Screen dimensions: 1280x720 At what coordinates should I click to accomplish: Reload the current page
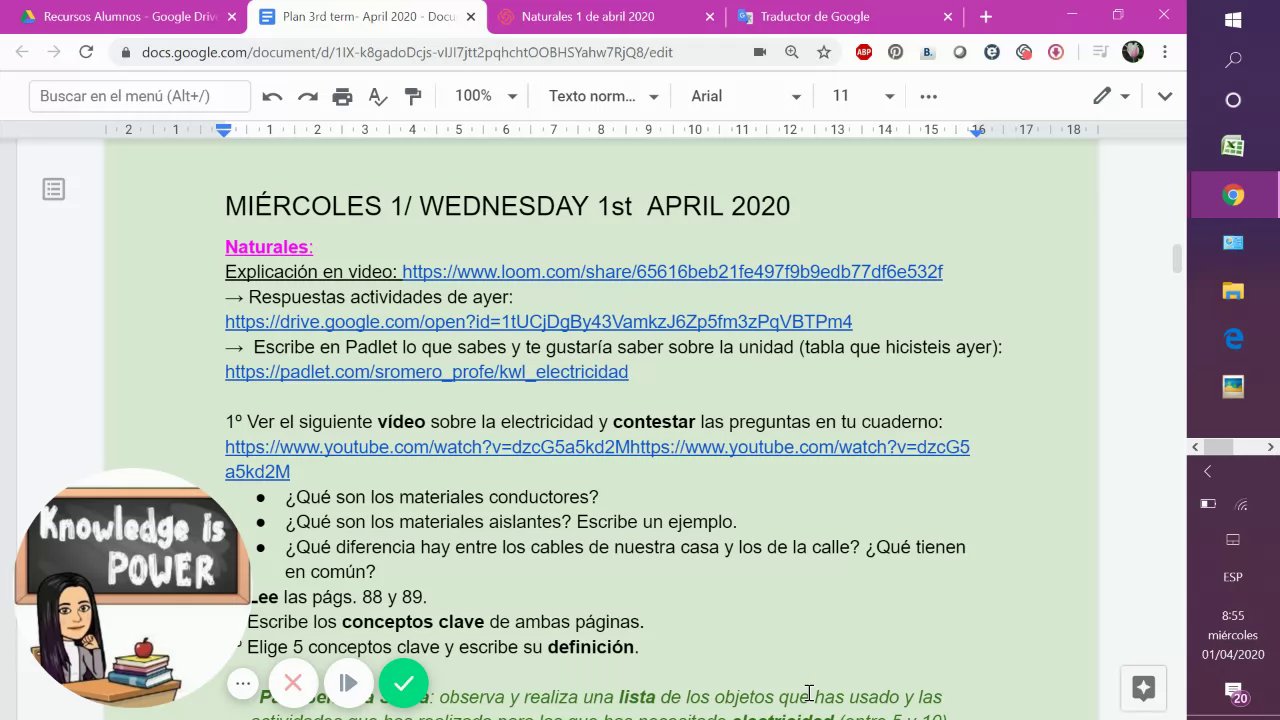86,52
